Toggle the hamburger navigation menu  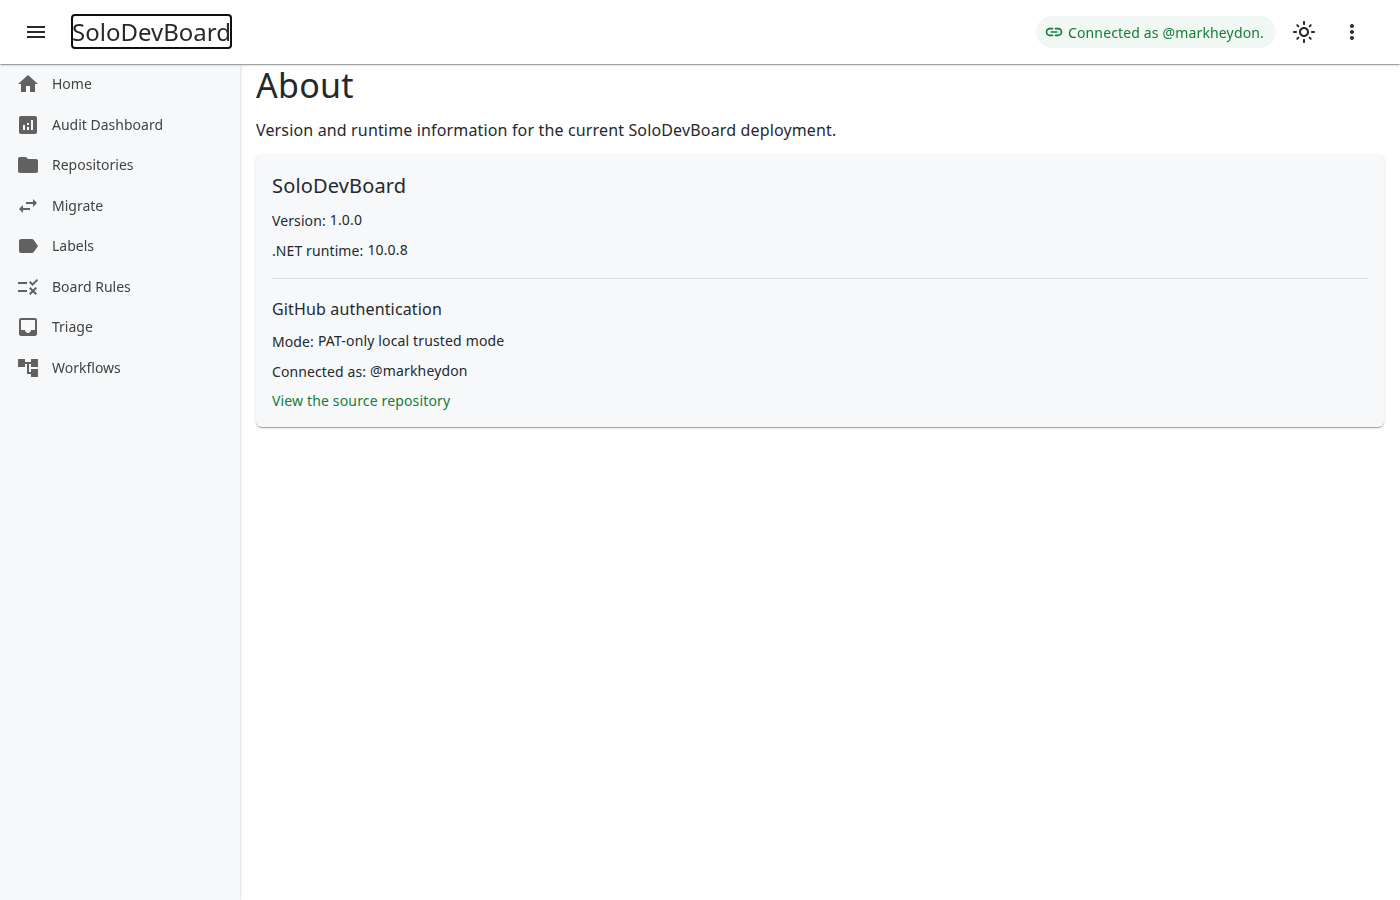[x=36, y=32]
